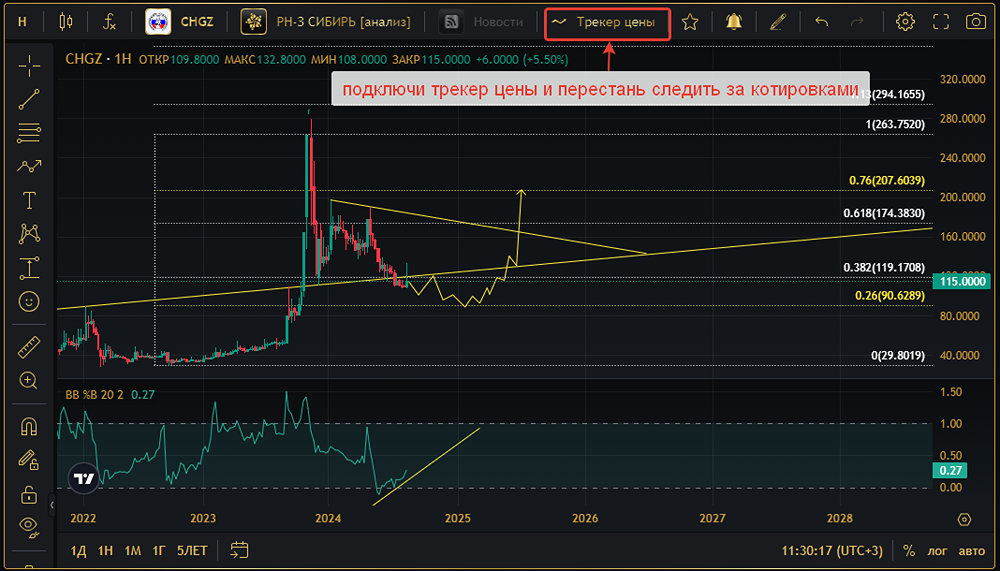Click the BB %B 20 2 indicator label
Screen dimensions: 1000x571
point(94,395)
